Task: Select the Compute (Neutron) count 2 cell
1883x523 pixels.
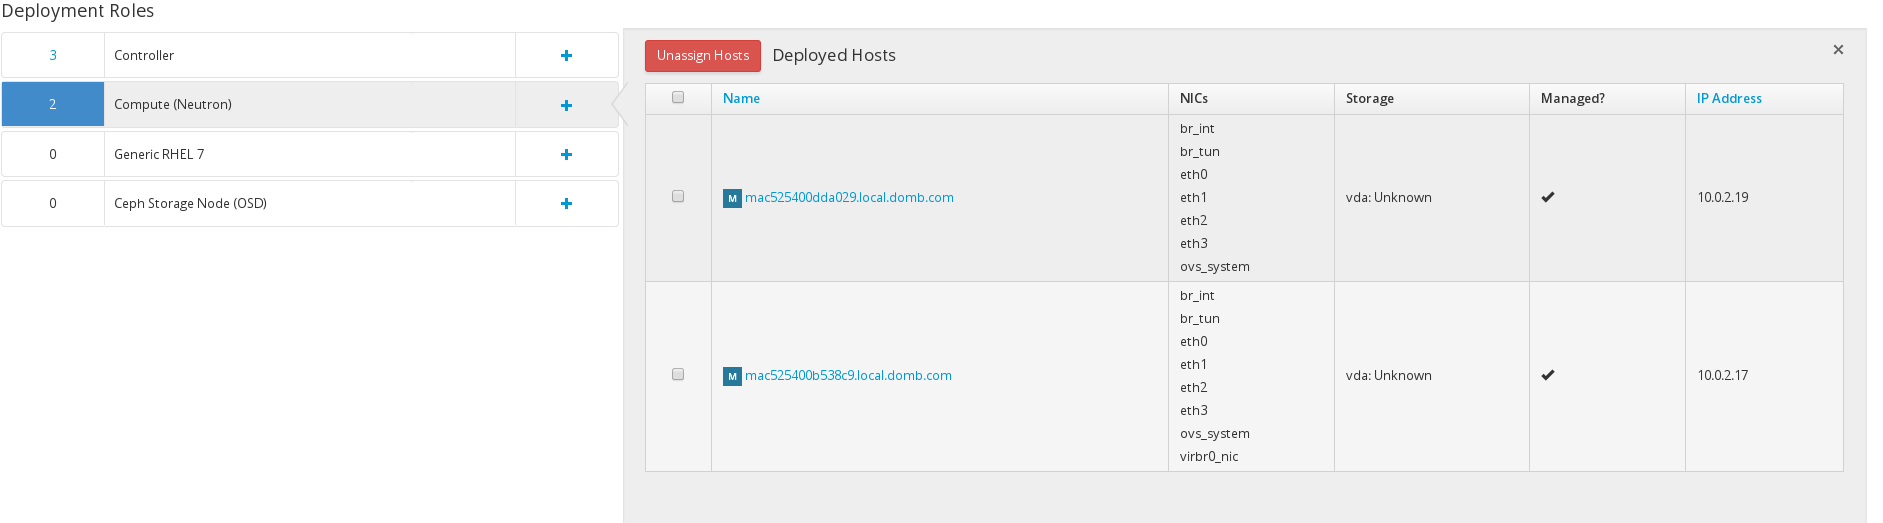Action: (x=53, y=104)
